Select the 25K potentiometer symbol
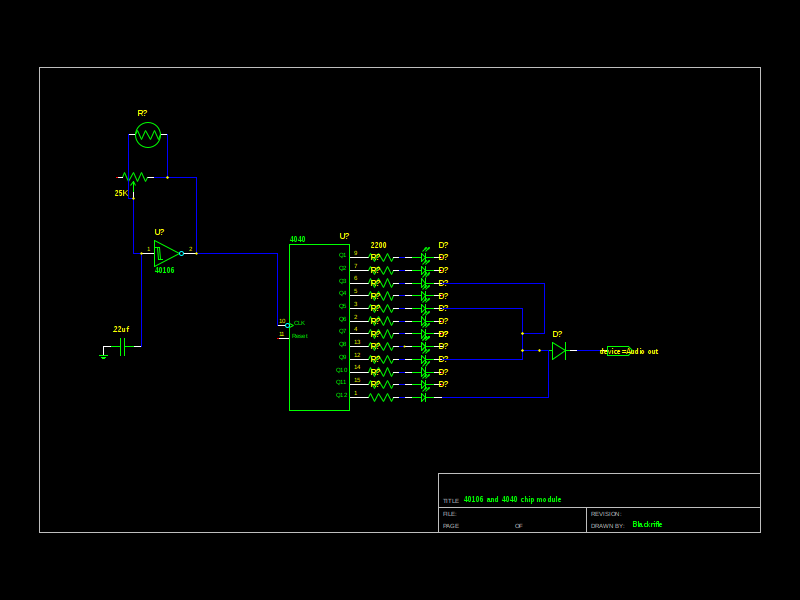 [134, 178]
